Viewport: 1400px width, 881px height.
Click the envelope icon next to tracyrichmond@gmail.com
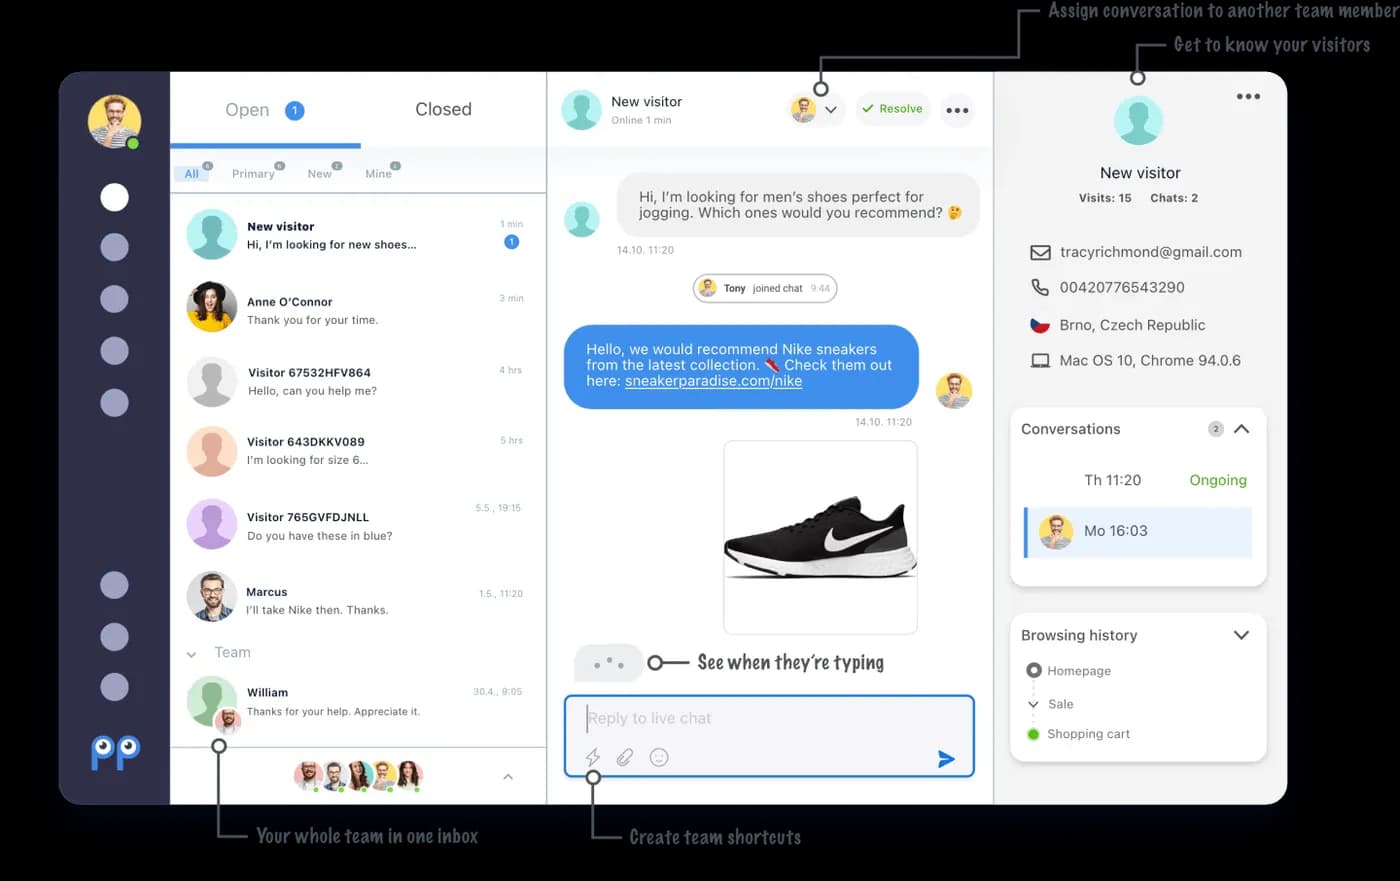tap(1040, 253)
